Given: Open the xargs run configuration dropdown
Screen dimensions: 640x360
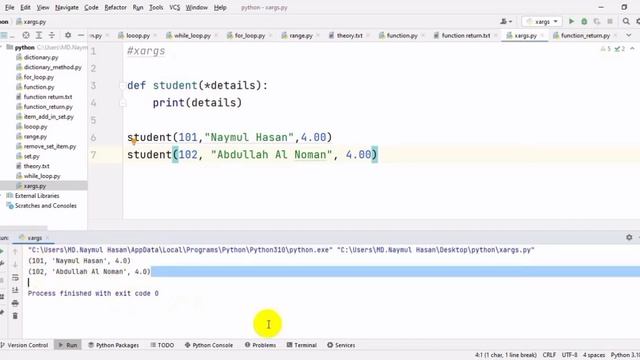Looking at the screenshot, I should 542,21.
